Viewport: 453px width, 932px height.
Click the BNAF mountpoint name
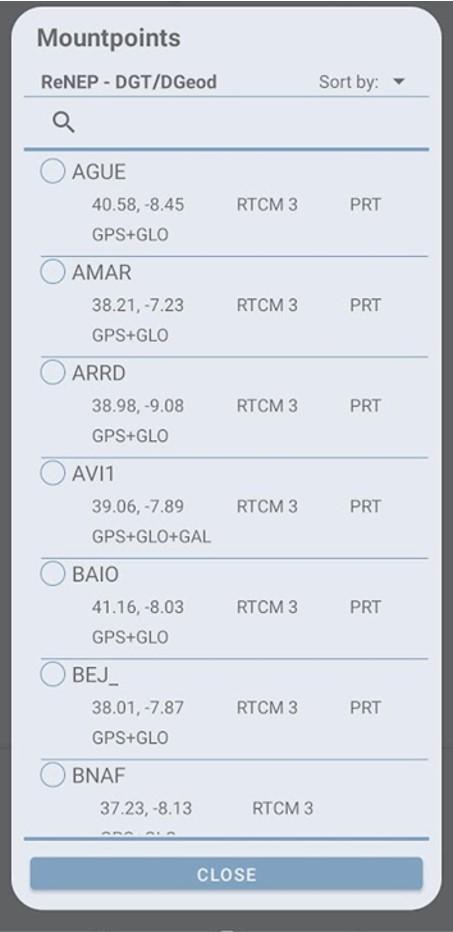(x=99, y=776)
